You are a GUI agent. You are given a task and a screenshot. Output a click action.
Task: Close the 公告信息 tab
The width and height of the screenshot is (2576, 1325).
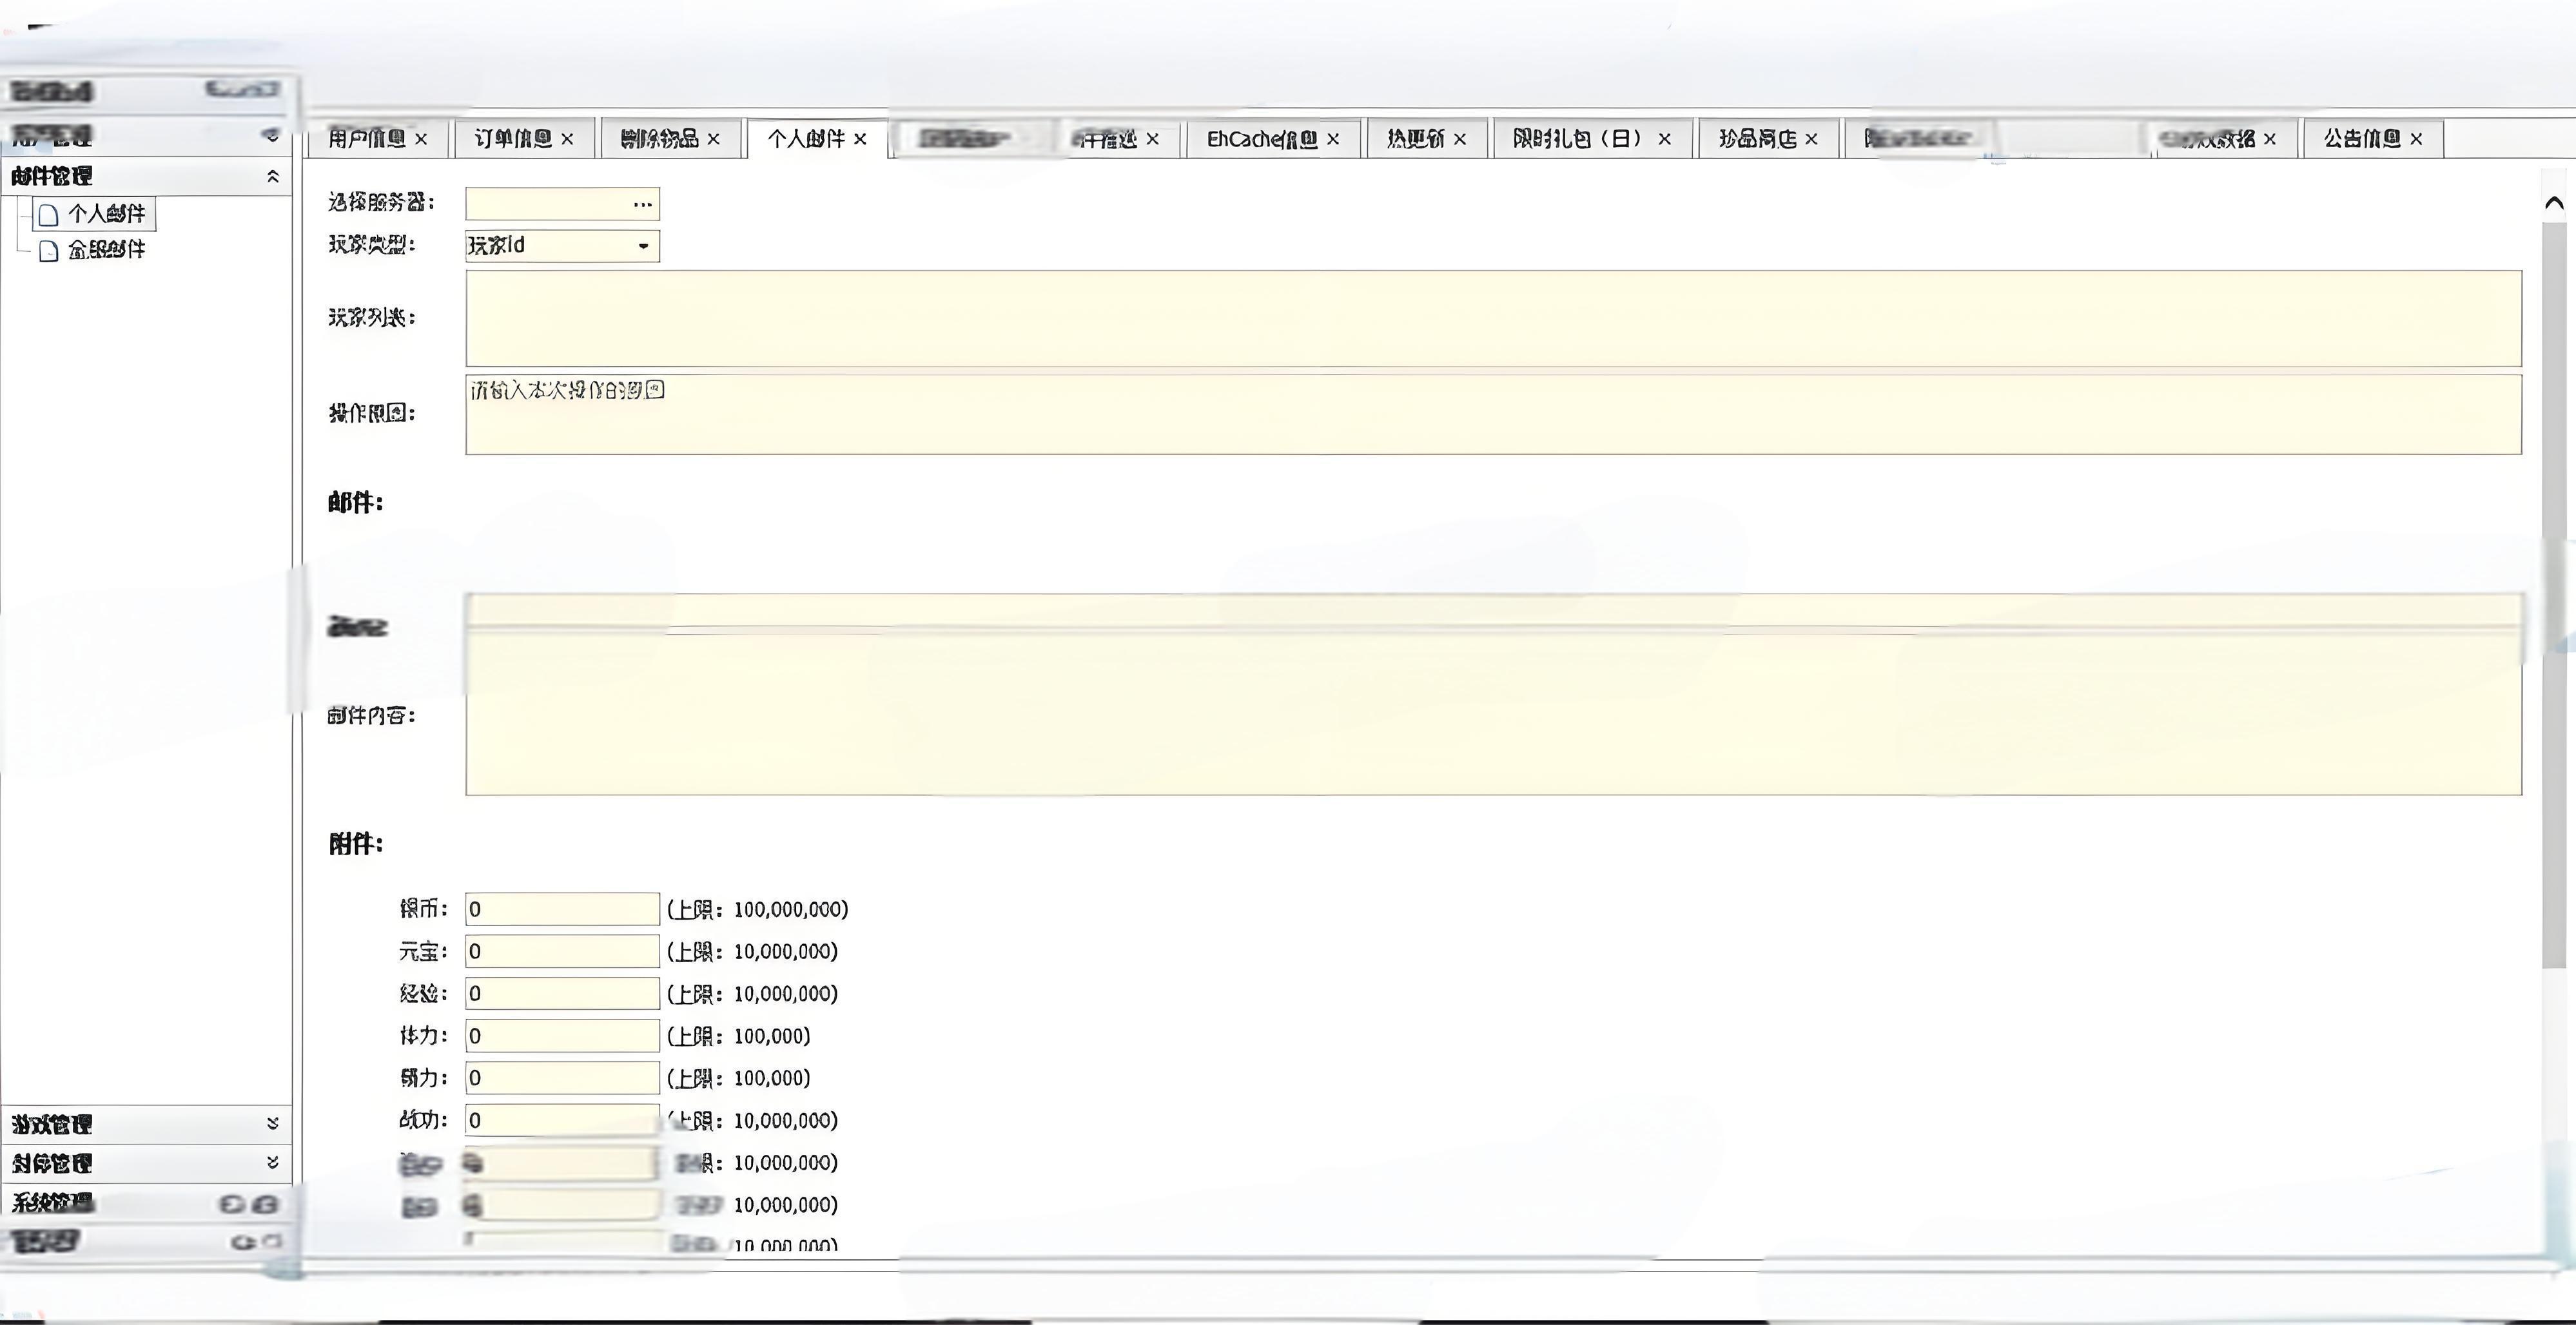click(x=2416, y=139)
